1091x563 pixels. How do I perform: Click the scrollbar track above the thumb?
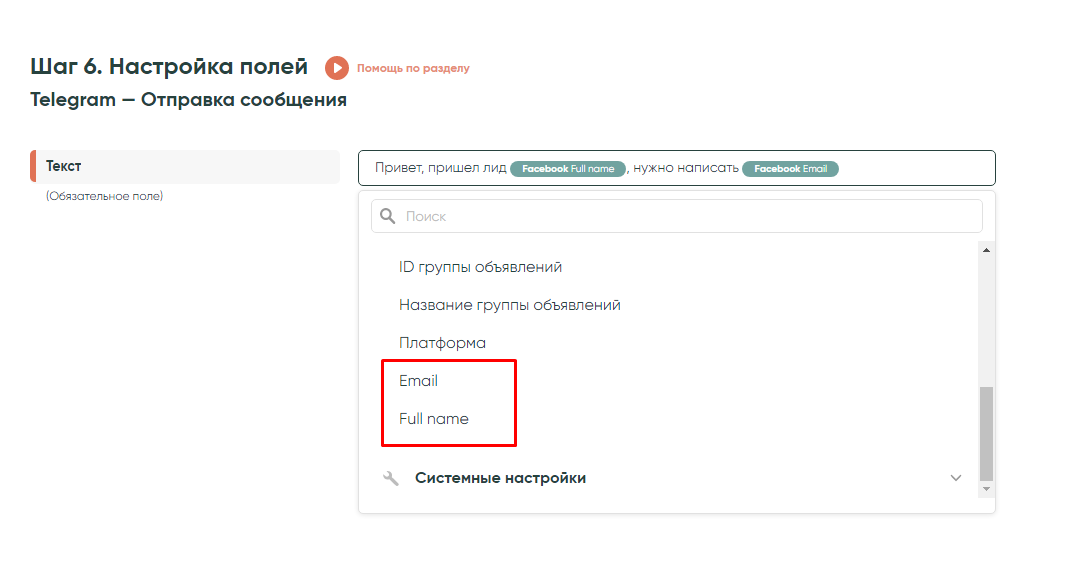tap(986, 320)
